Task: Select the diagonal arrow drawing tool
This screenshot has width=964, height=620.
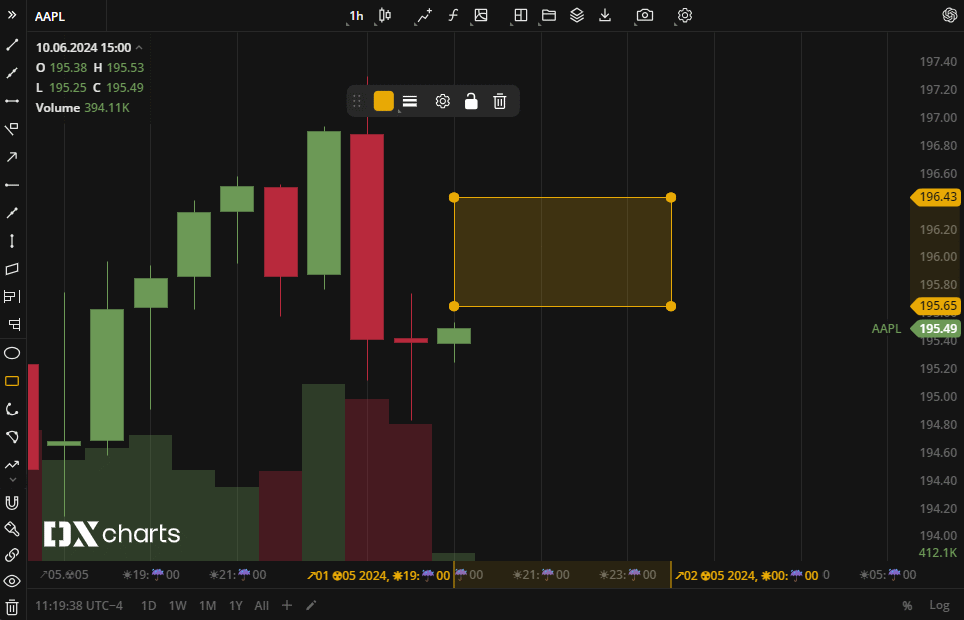Action: [12, 157]
